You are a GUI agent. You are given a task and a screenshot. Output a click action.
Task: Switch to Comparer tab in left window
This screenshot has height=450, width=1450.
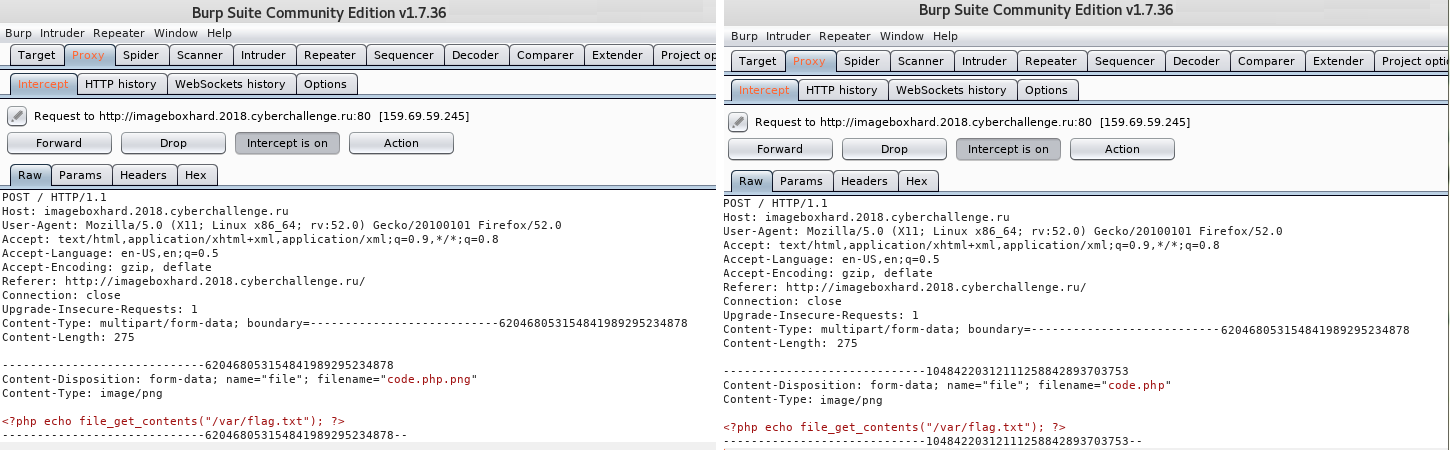(546, 55)
